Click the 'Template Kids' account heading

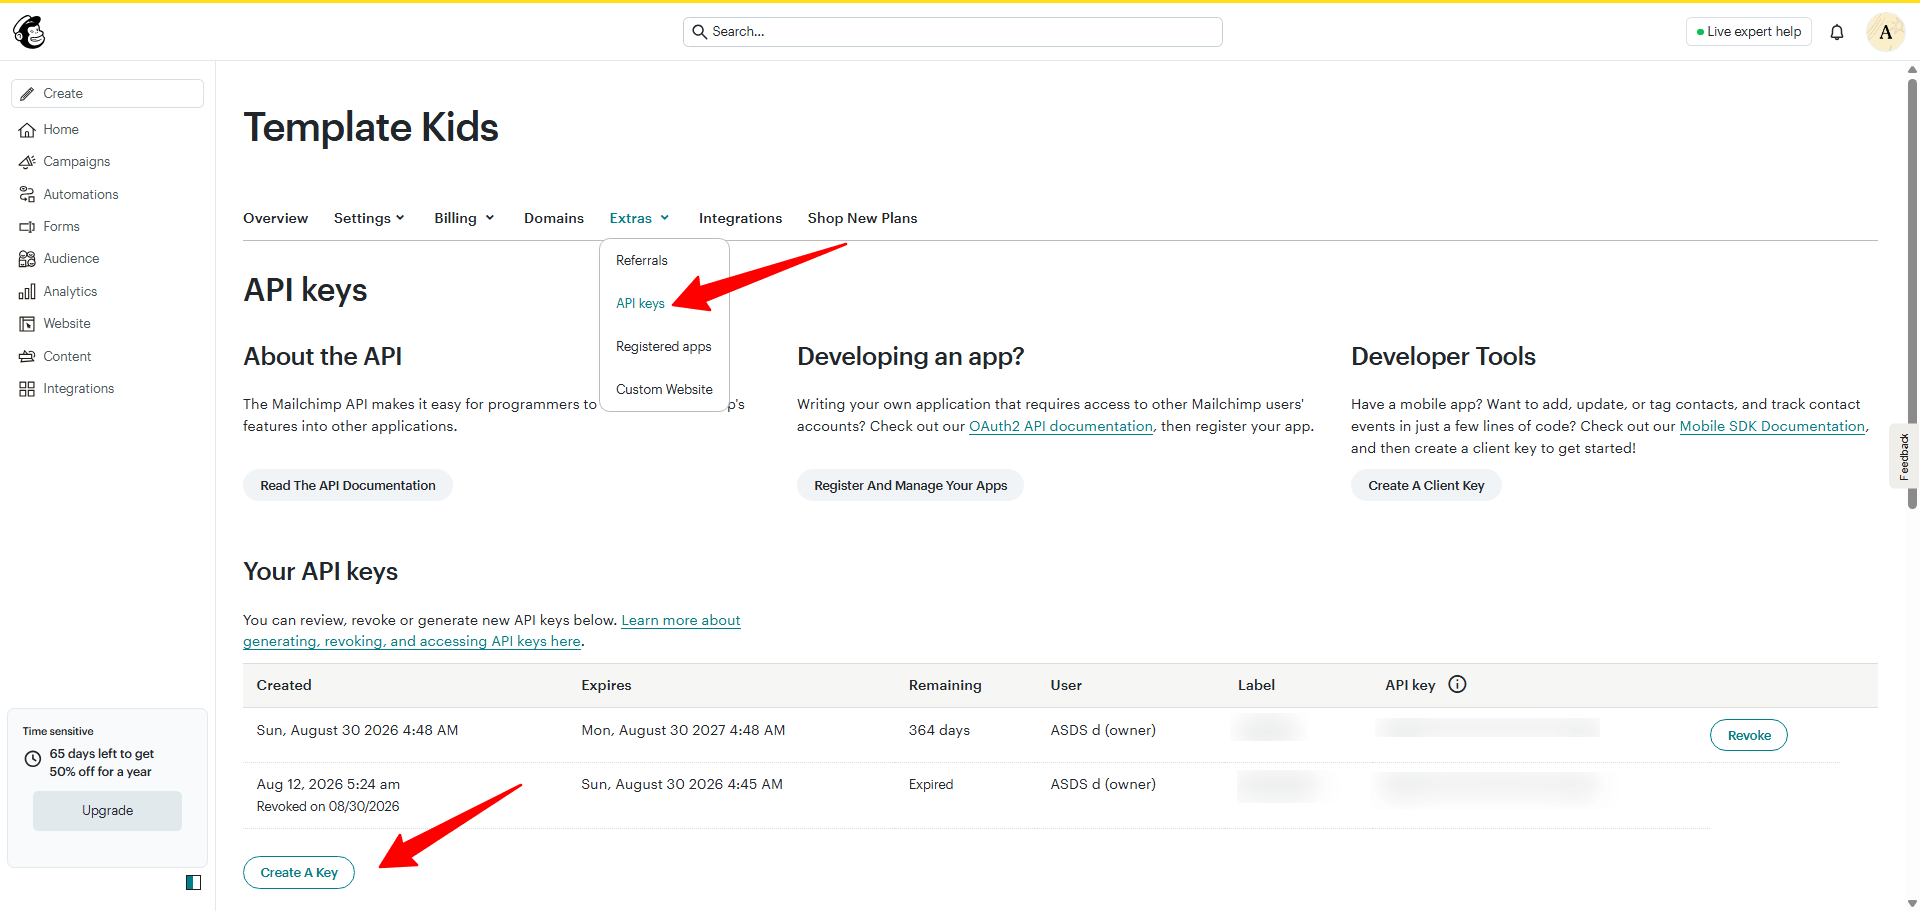coord(371,127)
